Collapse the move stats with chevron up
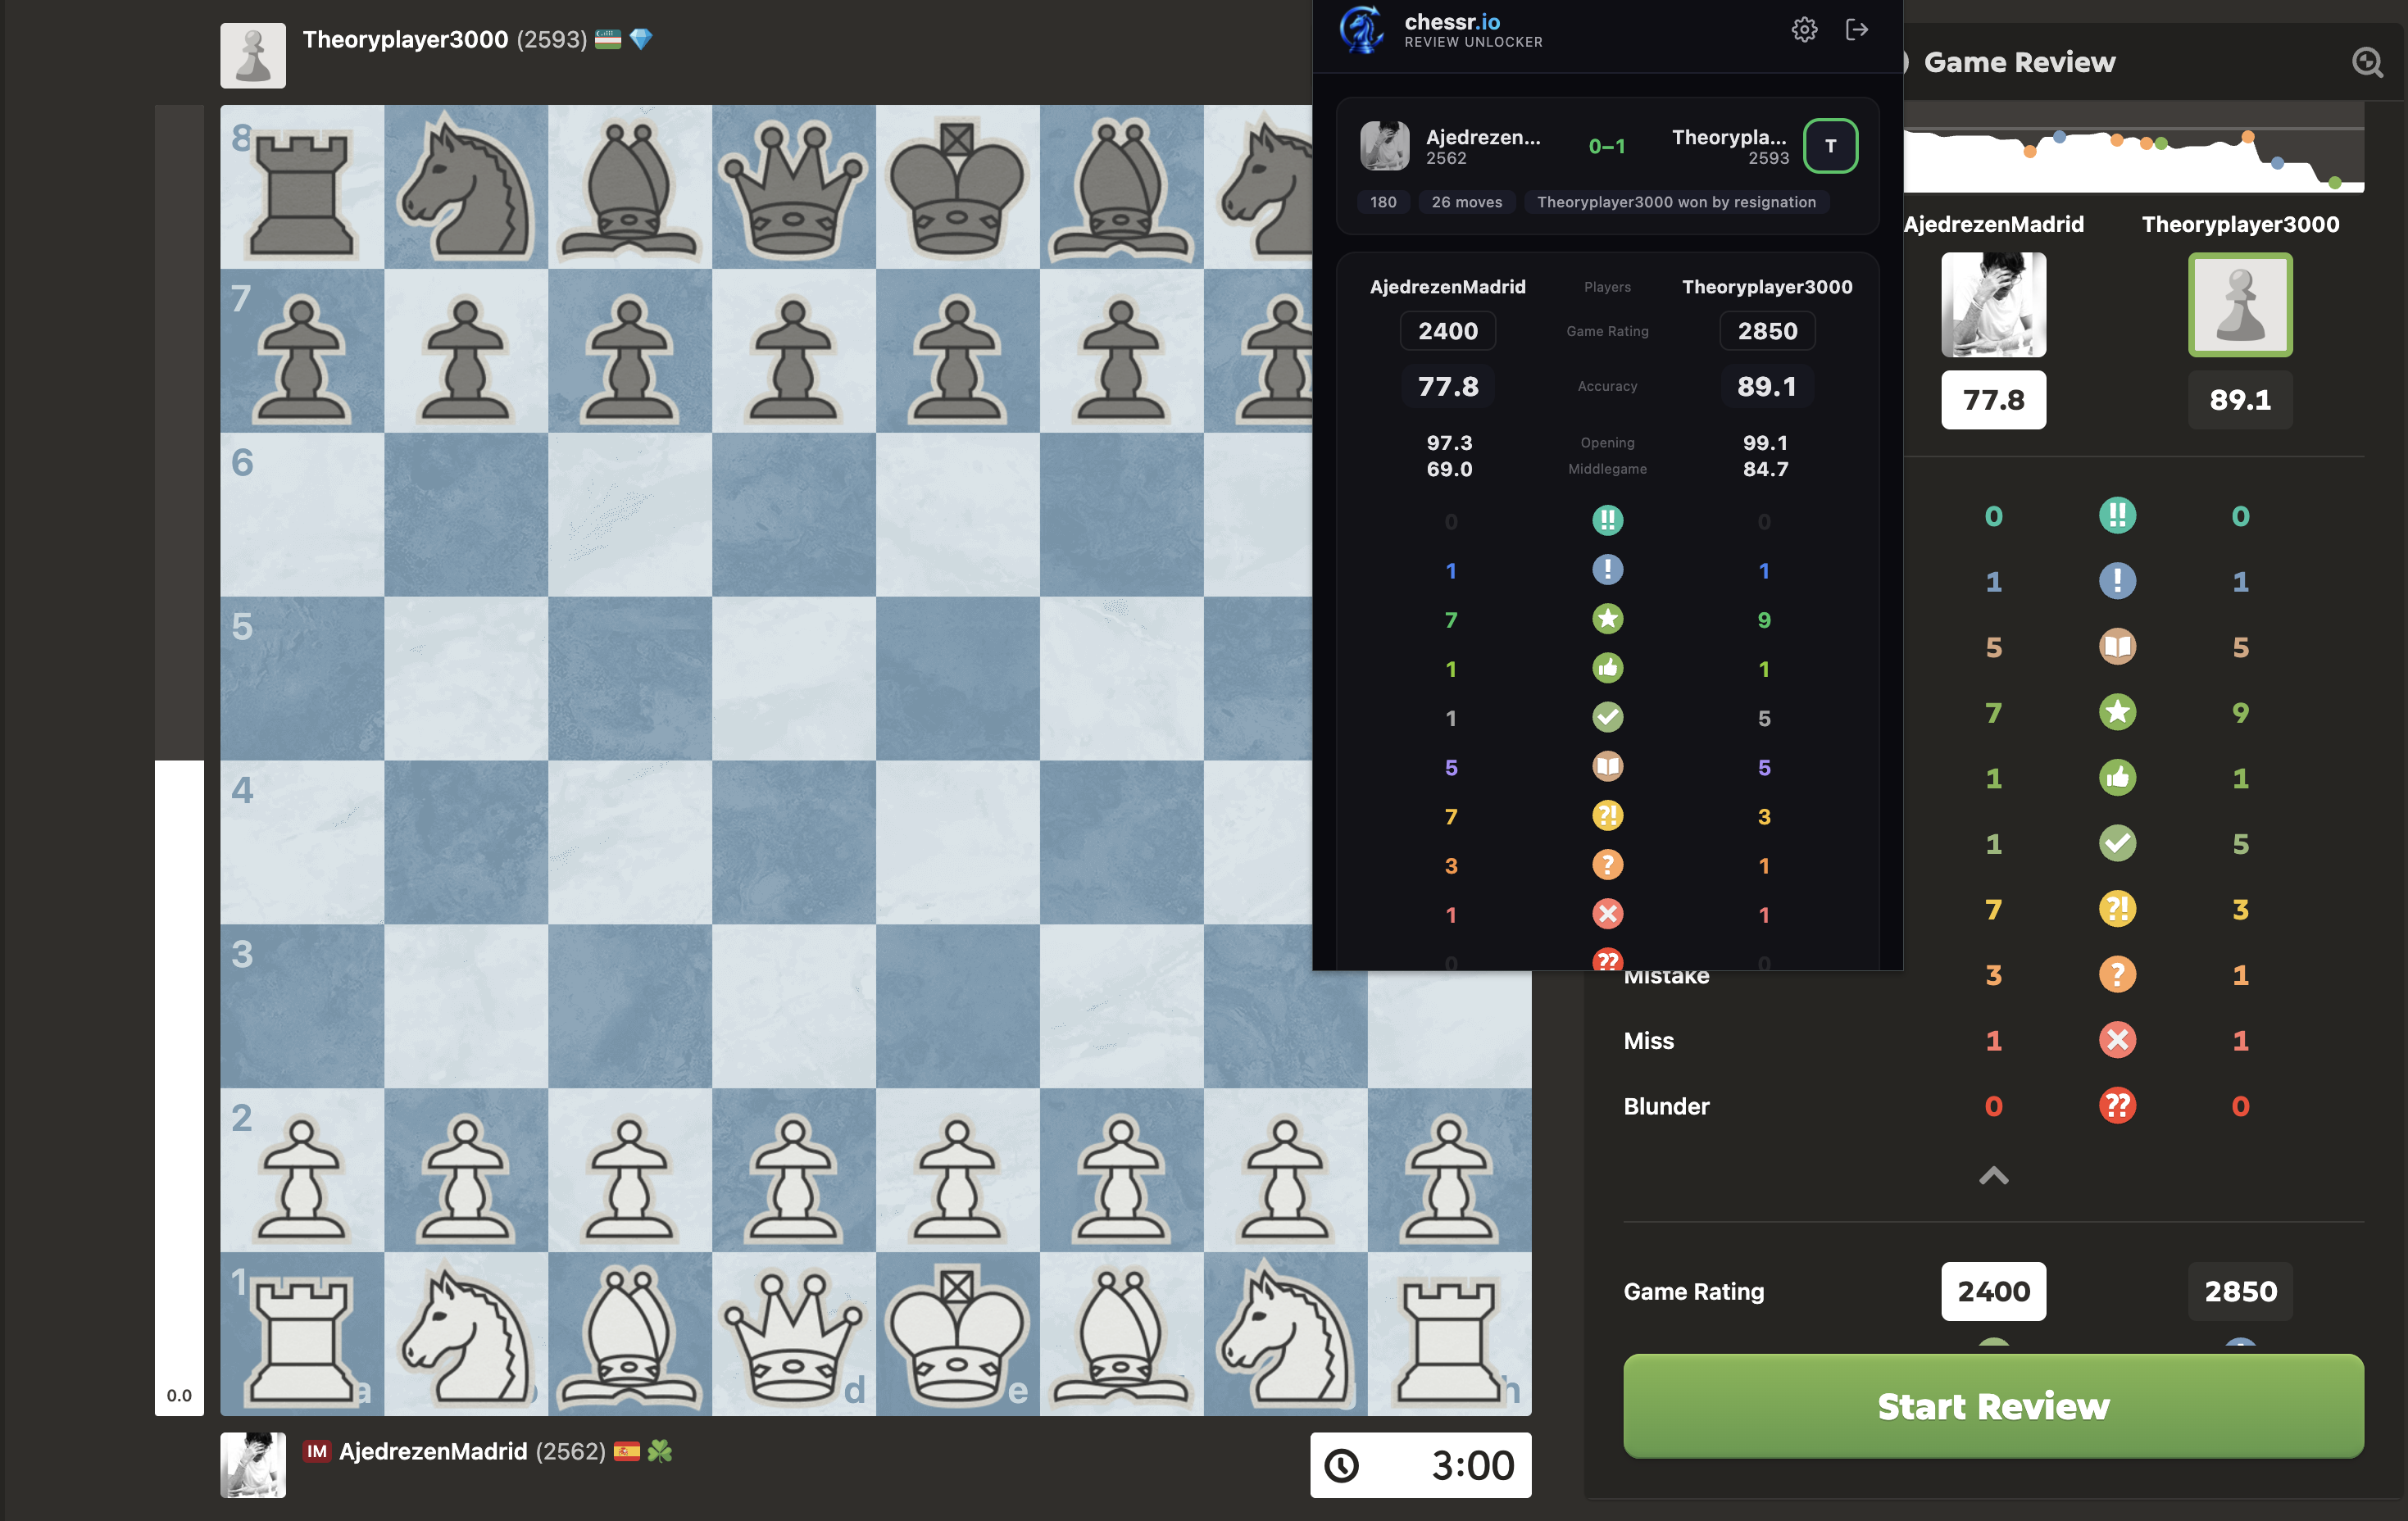2408x1521 pixels. (1993, 1176)
